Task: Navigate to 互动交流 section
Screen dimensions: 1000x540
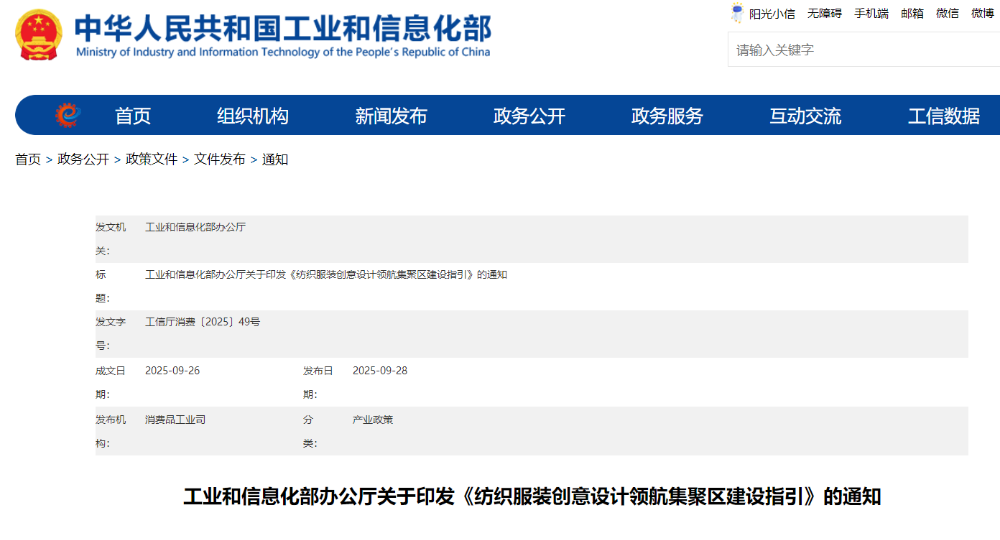Action: (x=805, y=116)
